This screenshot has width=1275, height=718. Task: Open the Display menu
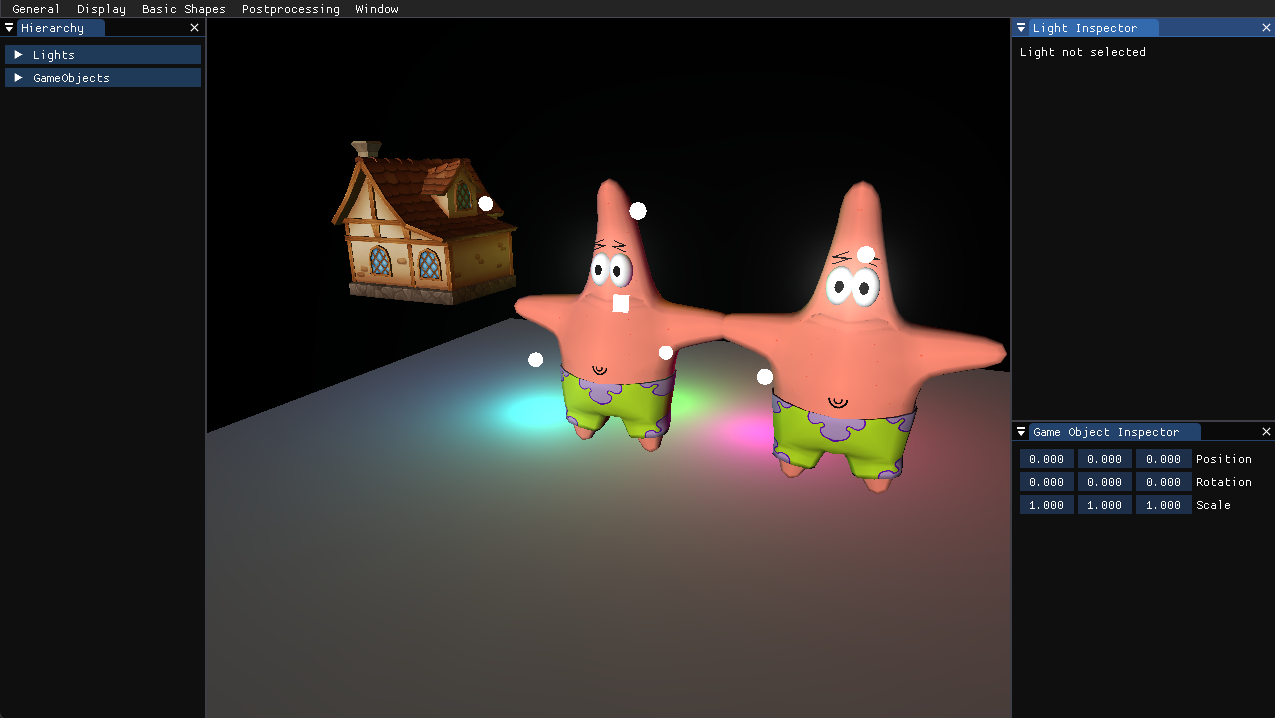tap(101, 9)
